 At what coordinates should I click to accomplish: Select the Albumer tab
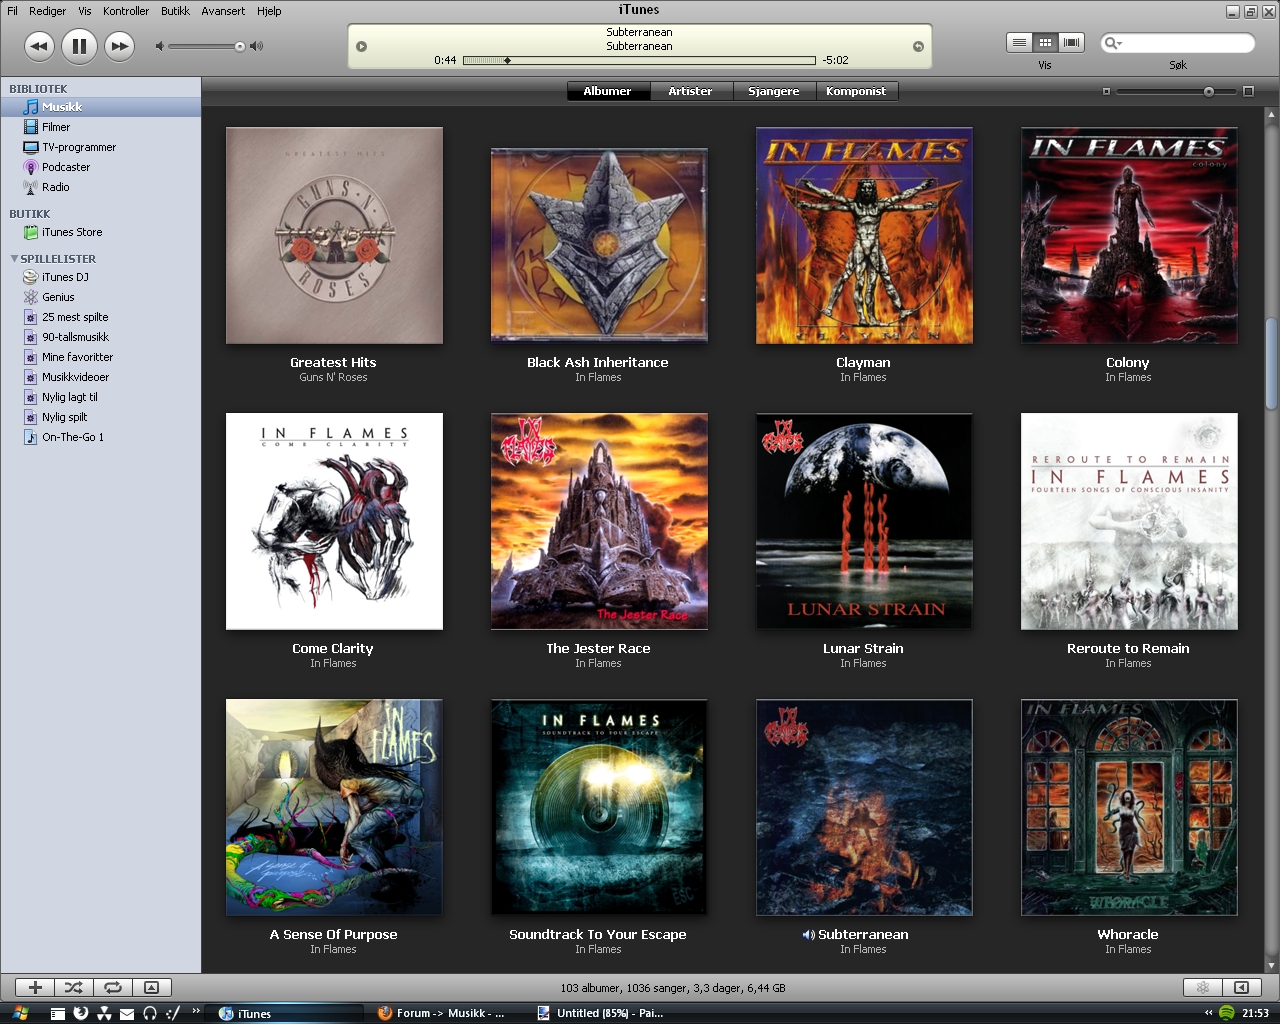[x=608, y=91]
